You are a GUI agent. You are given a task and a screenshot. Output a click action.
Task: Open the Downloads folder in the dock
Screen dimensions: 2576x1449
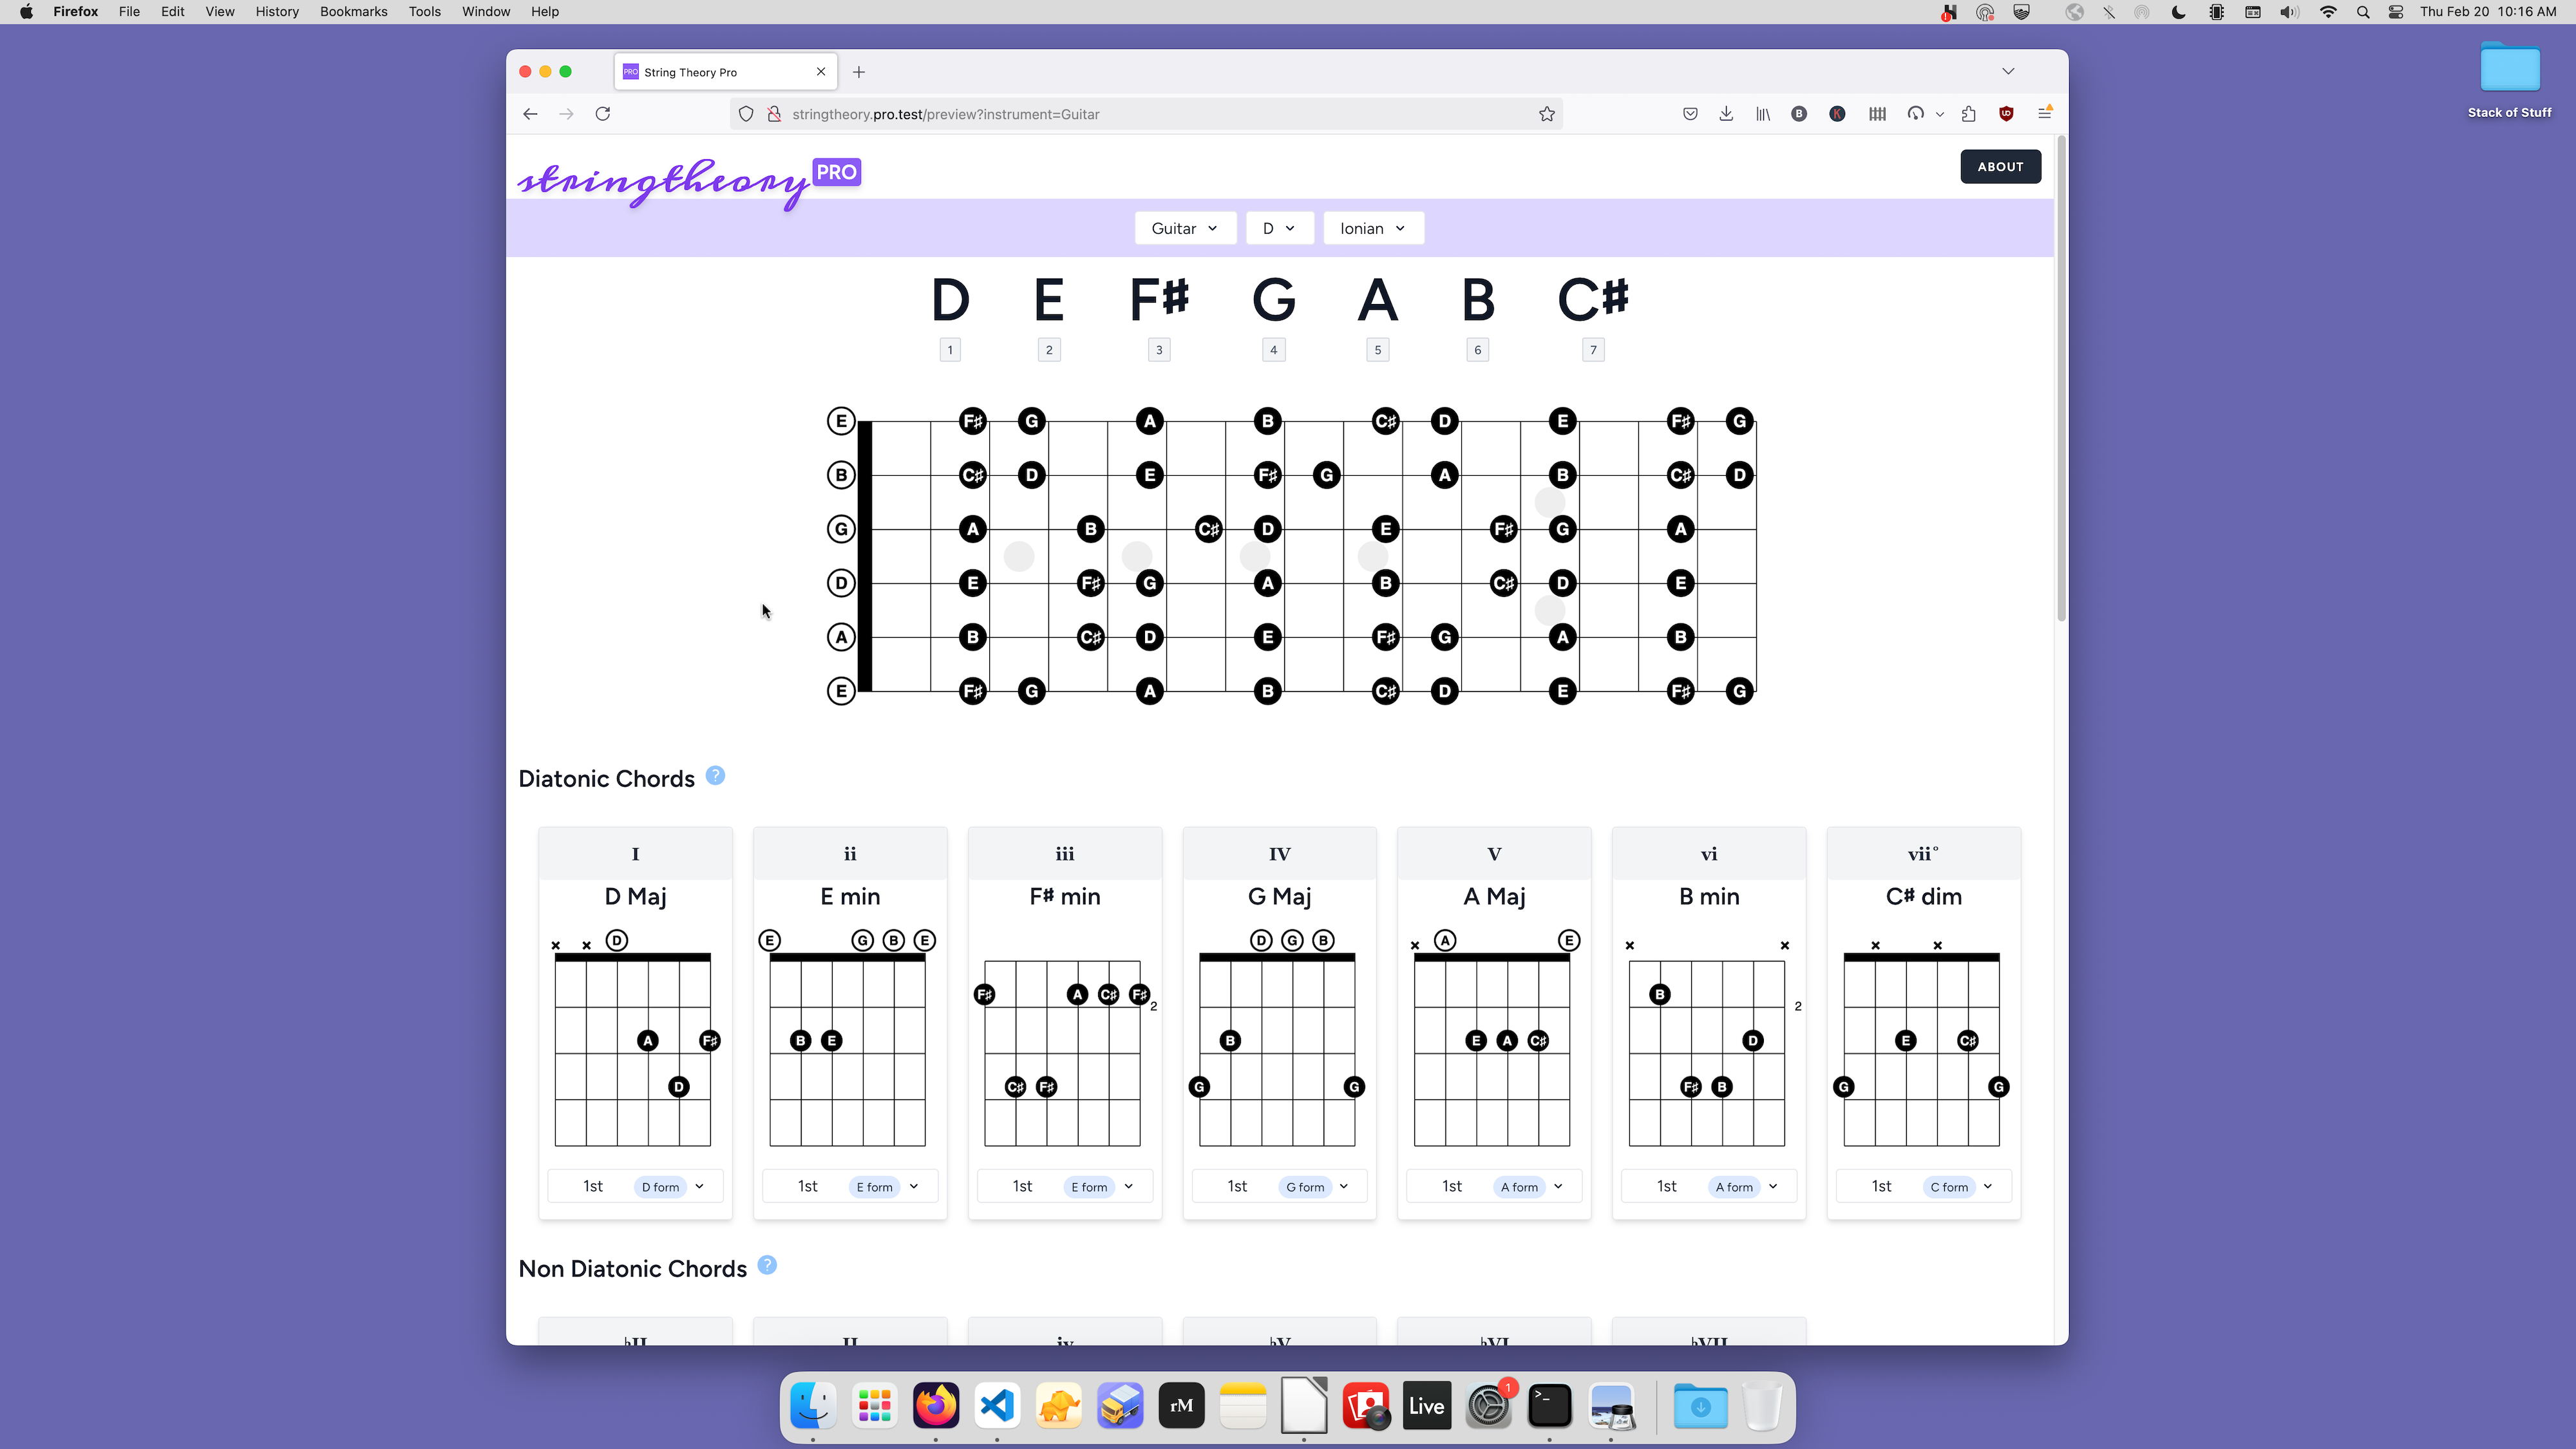tap(1700, 1406)
